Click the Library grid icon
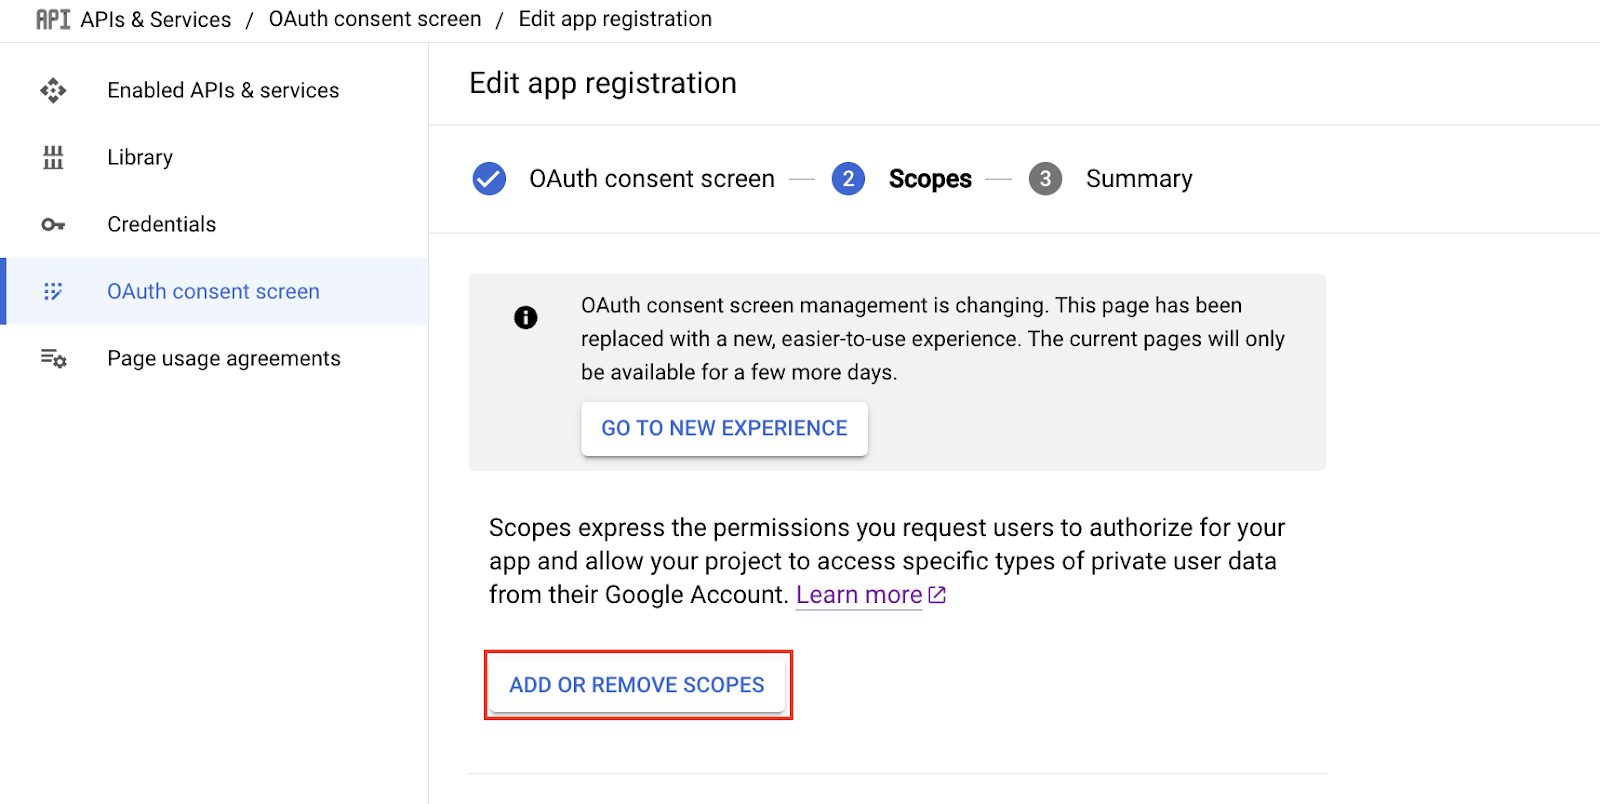Image resolution: width=1600 pixels, height=804 pixels. [53, 158]
